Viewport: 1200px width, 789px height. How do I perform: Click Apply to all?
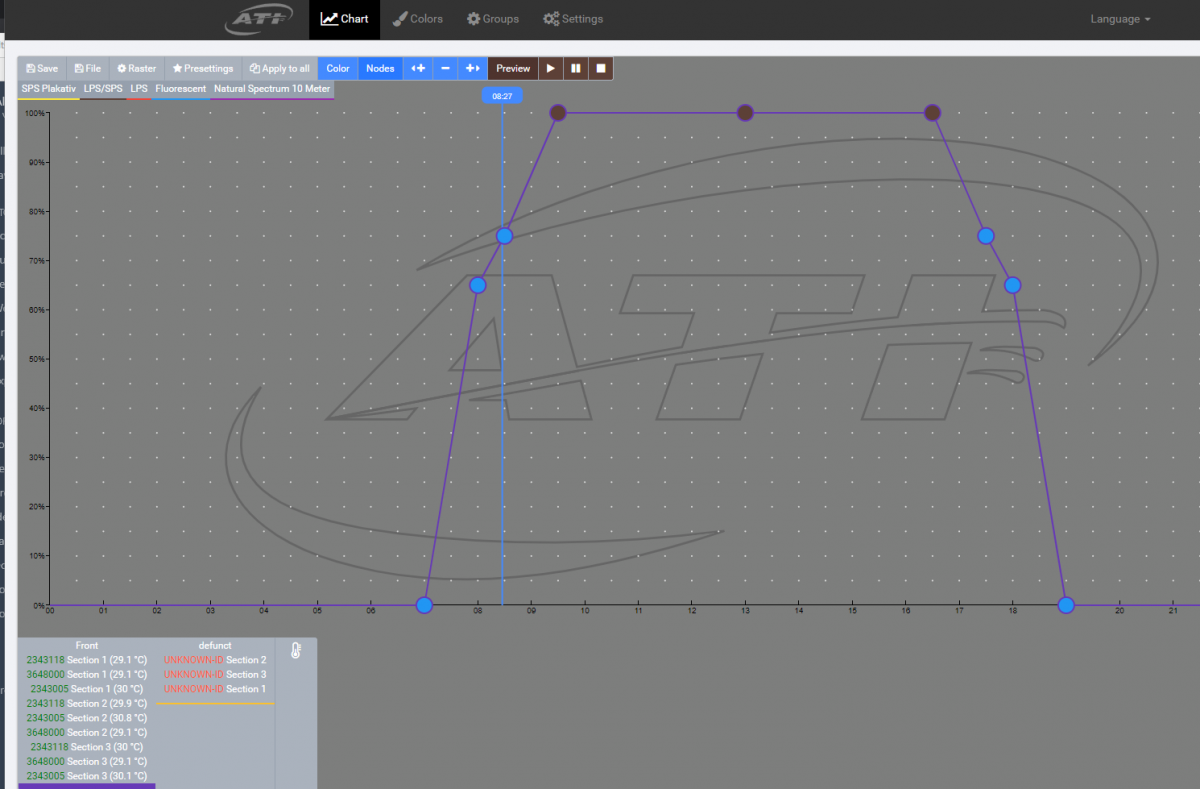(x=280, y=68)
